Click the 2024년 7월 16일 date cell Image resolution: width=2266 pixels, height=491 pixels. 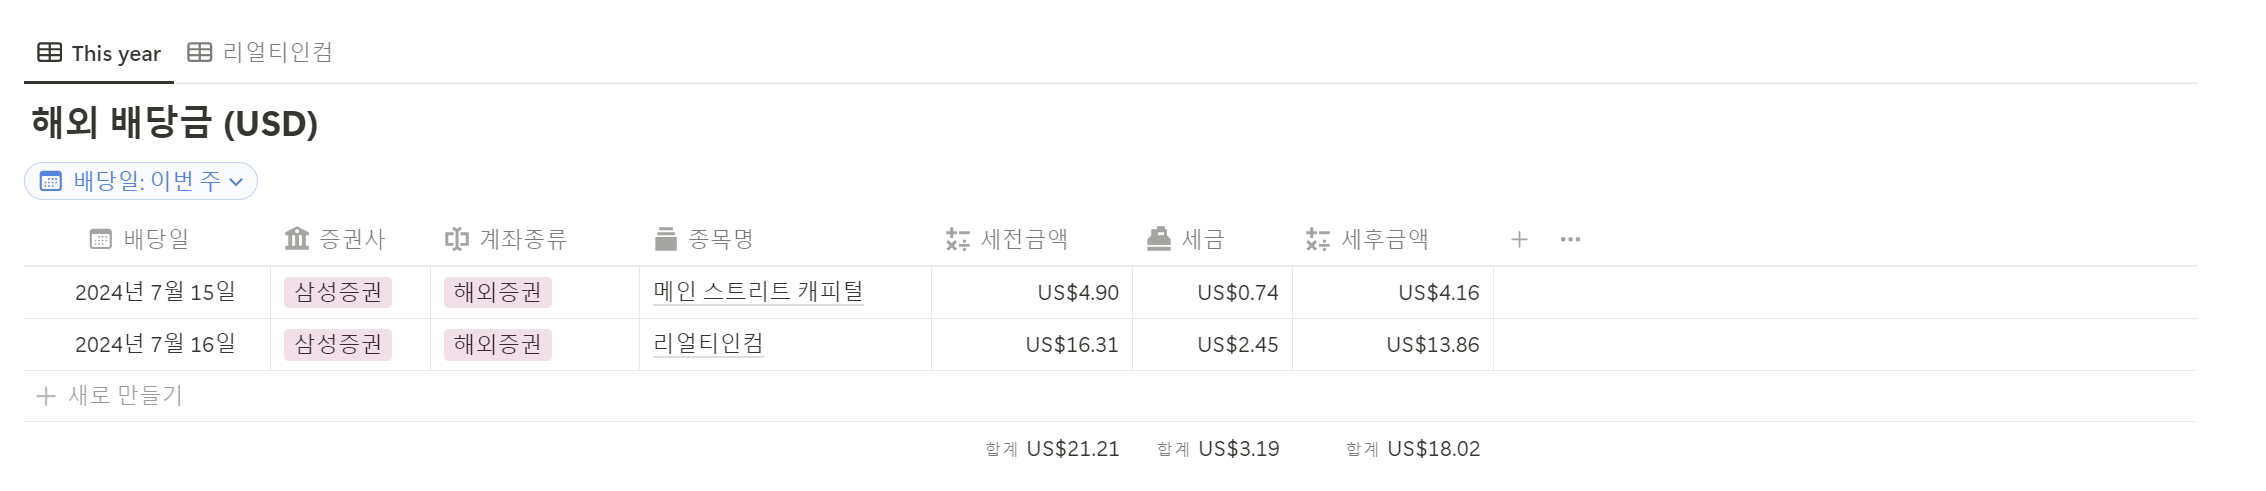155,344
